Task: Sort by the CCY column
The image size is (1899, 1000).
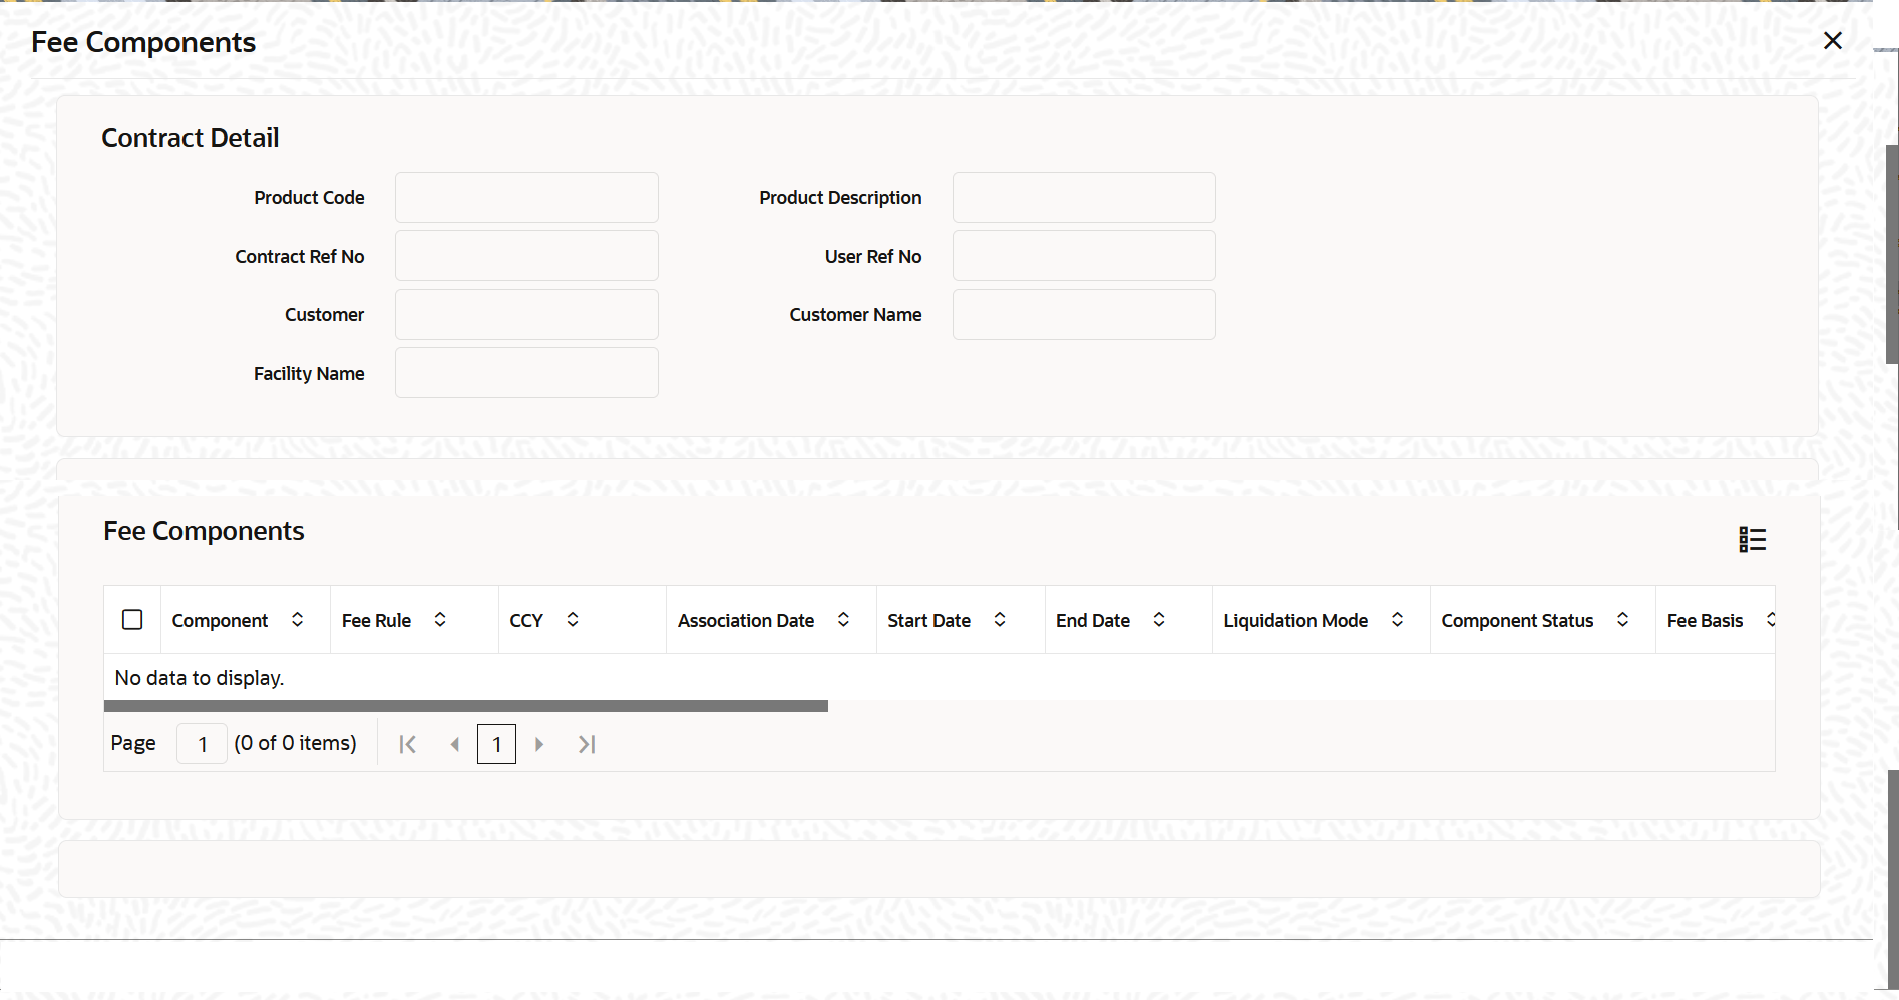Action: 573,620
